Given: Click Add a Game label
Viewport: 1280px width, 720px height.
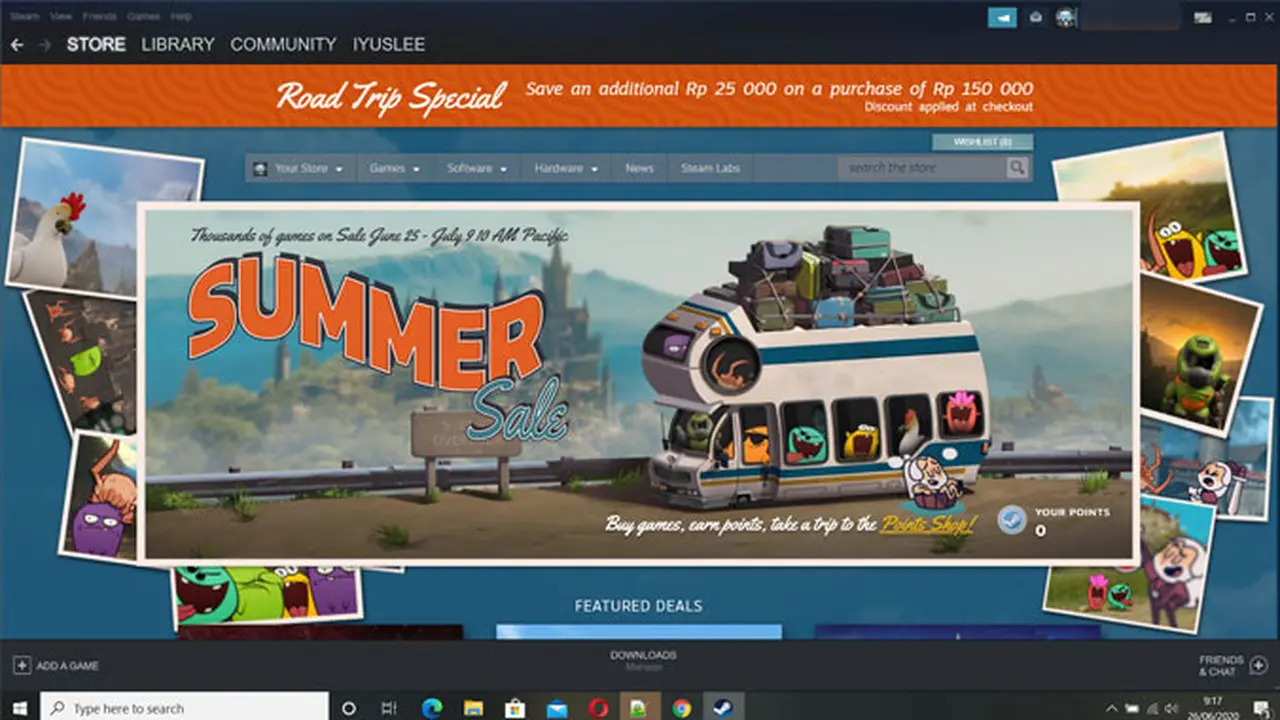Looking at the screenshot, I should click(67, 666).
